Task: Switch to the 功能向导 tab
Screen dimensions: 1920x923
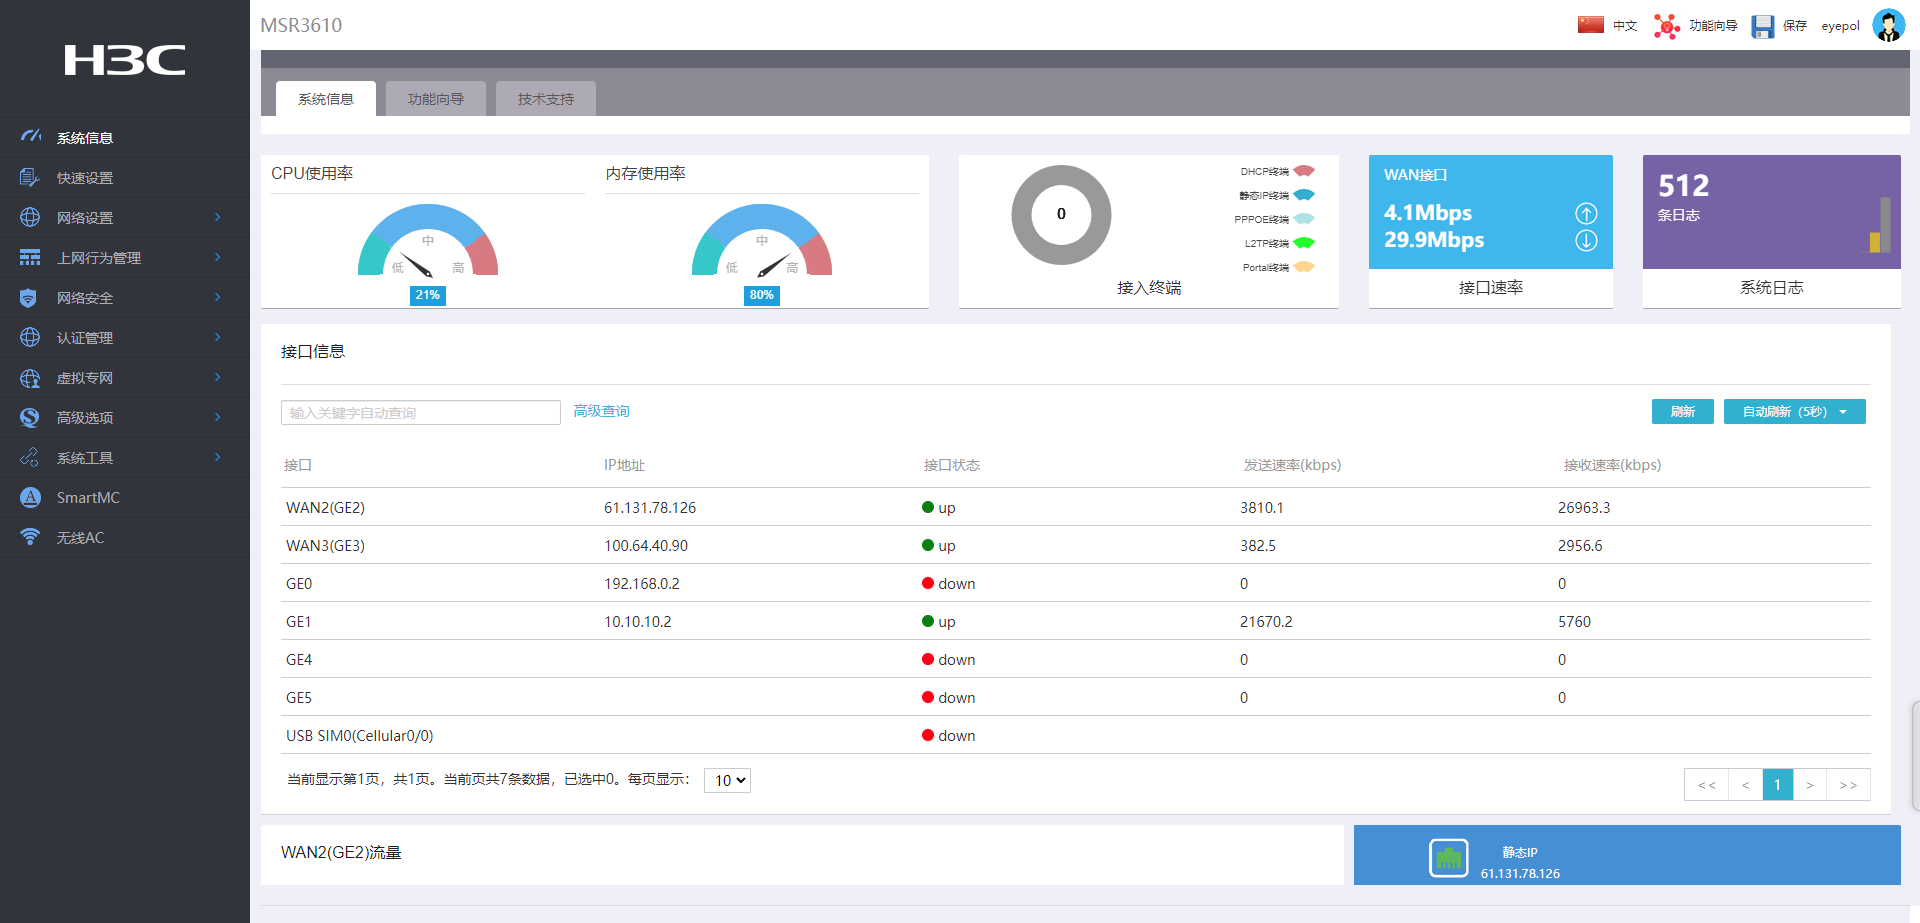Action: coord(436,99)
